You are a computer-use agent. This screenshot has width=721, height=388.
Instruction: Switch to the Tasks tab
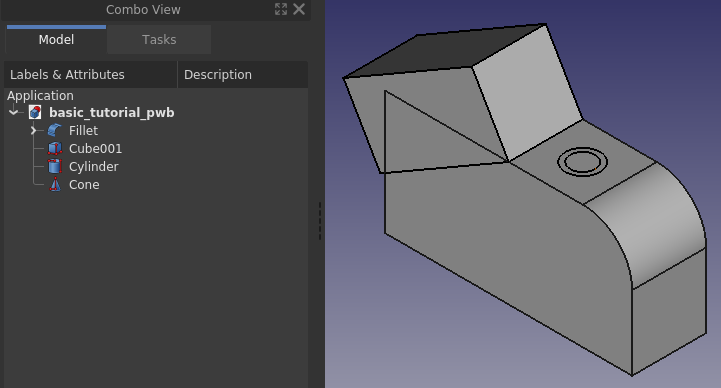point(159,40)
